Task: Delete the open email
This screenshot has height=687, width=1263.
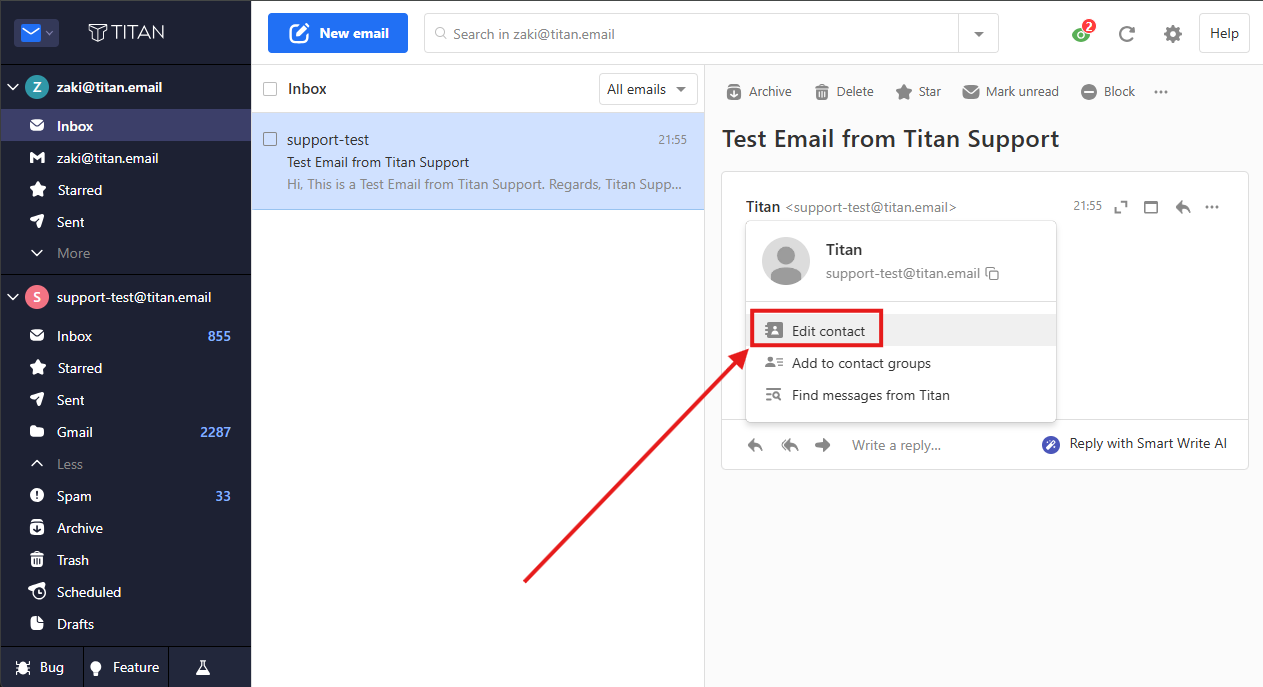Action: pyautogui.click(x=844, y=91)
